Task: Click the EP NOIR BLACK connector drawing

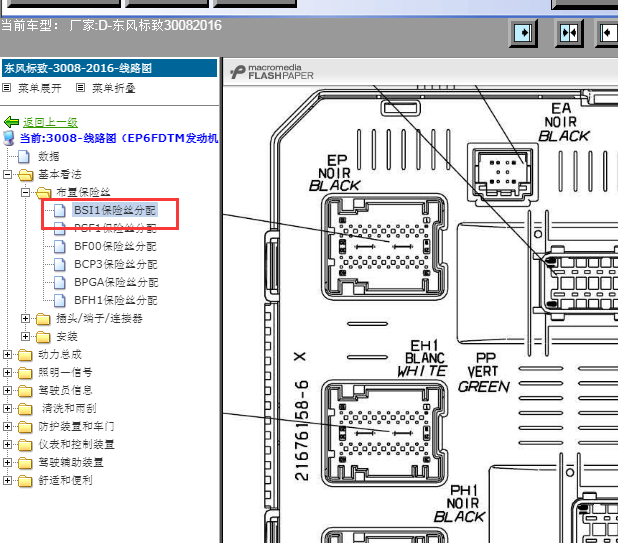Action: (x=385, y=246)
